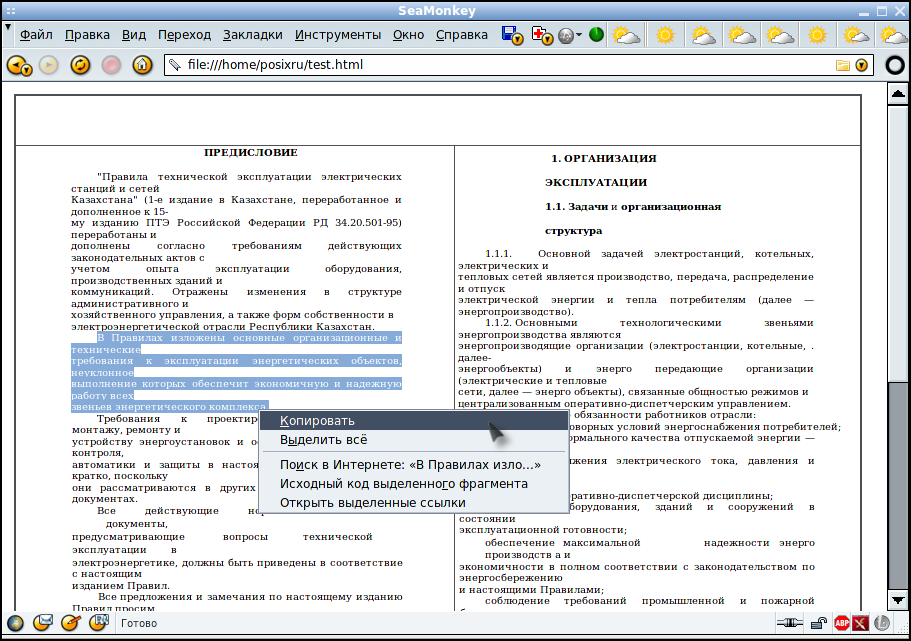Select Поиск в Интернете context menu entry
This screenshot has width=911, height=641.
pos(414,465)
